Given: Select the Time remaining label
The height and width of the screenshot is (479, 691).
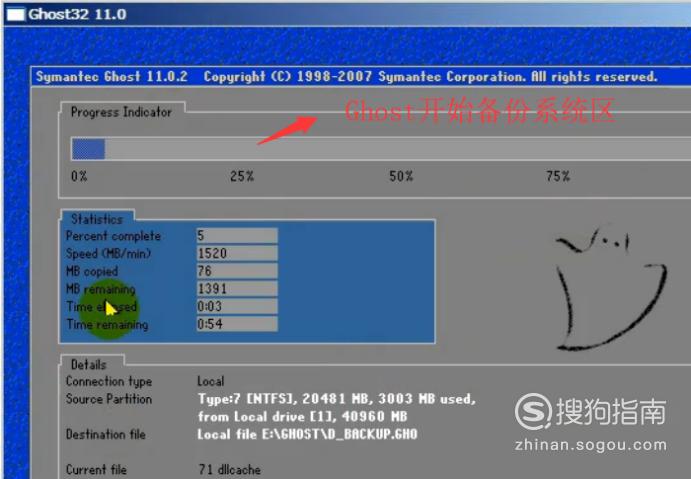Looking at the screenshot, I should click(x=107, y=324).
